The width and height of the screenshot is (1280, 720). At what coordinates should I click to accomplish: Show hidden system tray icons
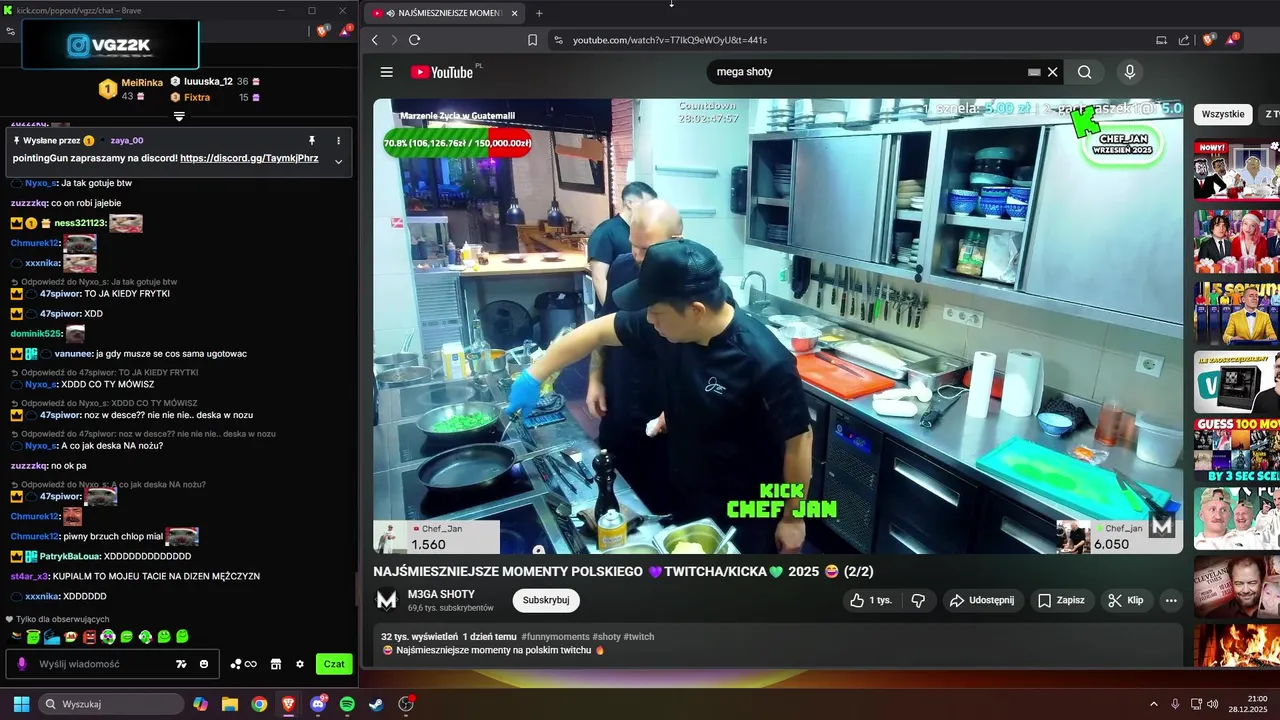[1153, 704]
